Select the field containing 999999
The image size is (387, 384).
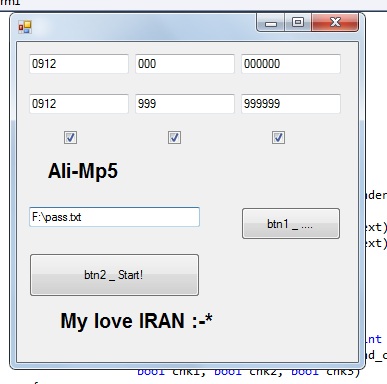(291, 104)
